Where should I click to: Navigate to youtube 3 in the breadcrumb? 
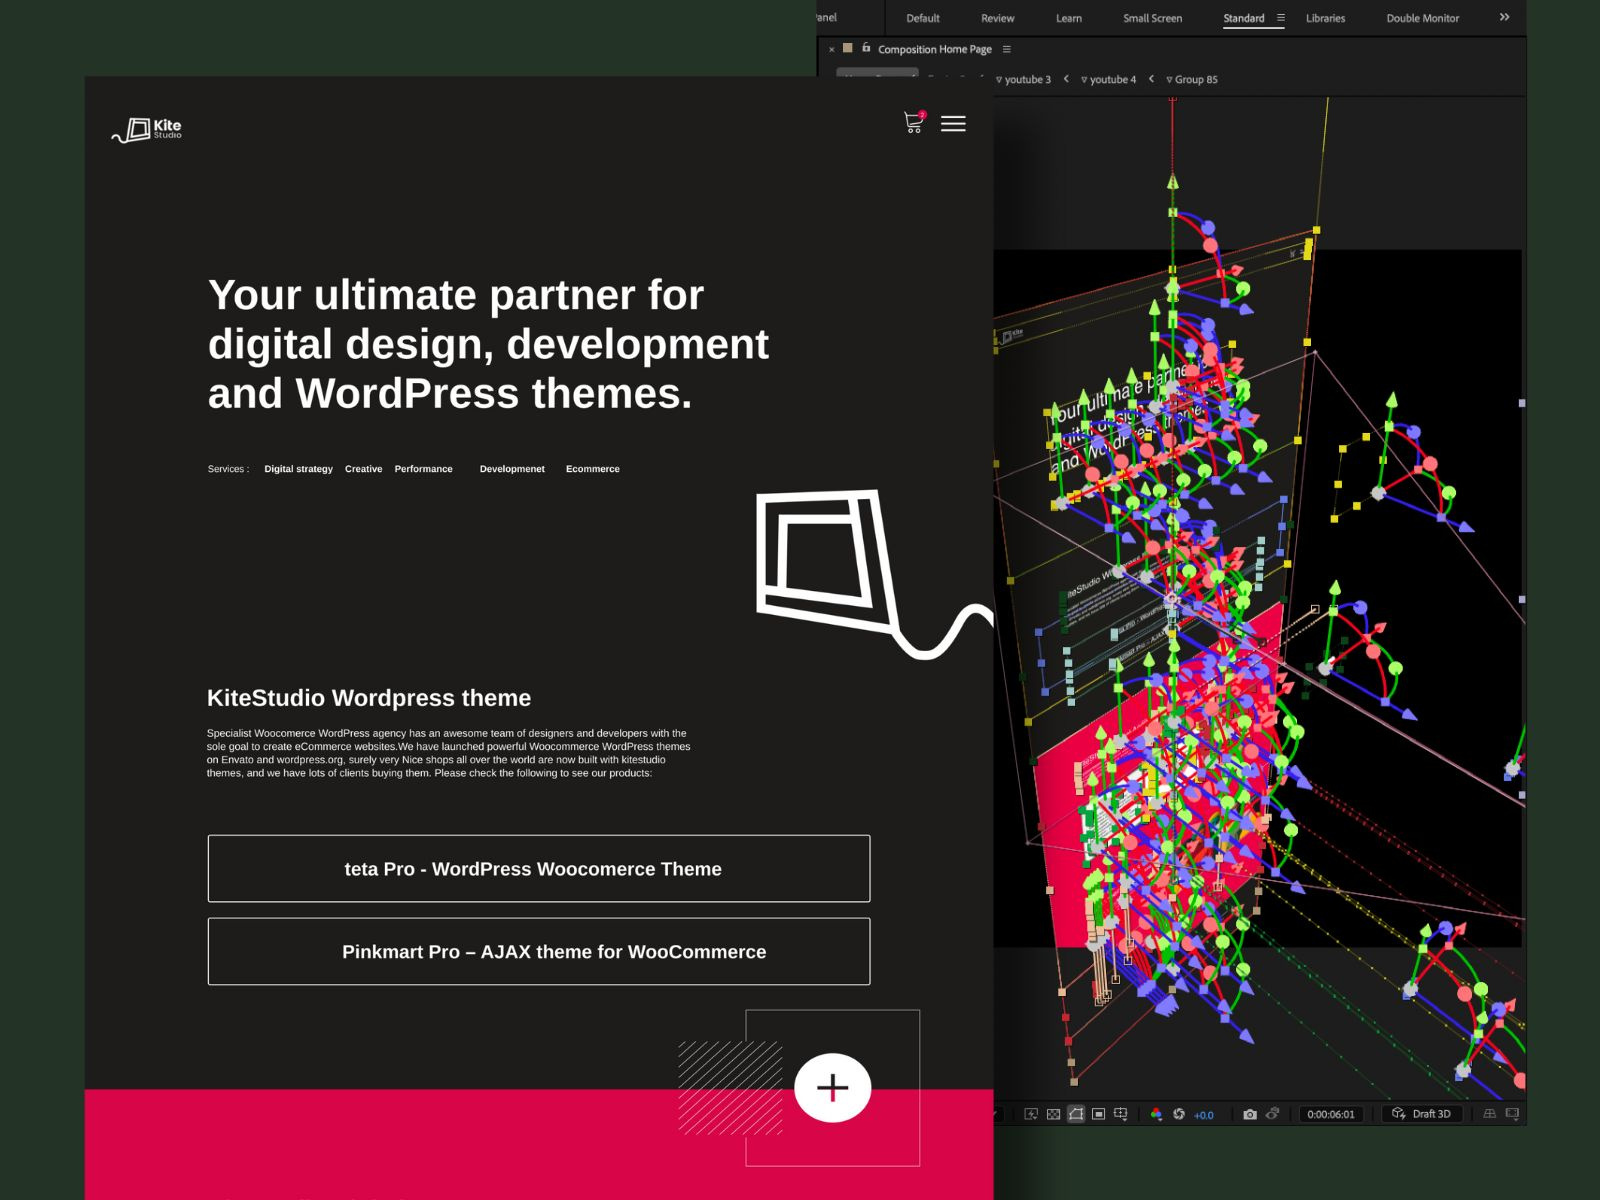coord(1024,79)
